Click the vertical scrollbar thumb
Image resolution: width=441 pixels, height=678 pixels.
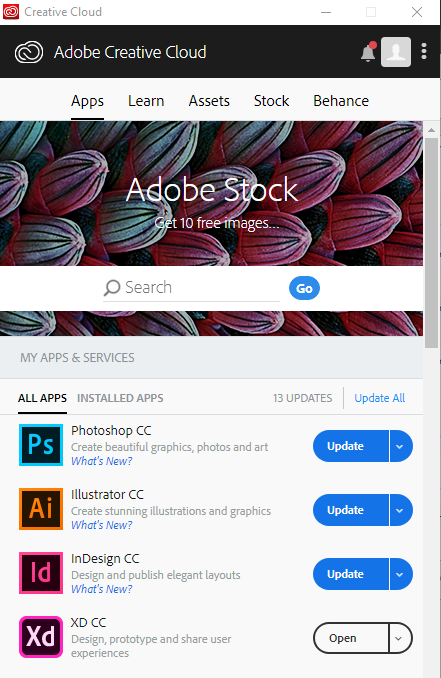(431, 243)
